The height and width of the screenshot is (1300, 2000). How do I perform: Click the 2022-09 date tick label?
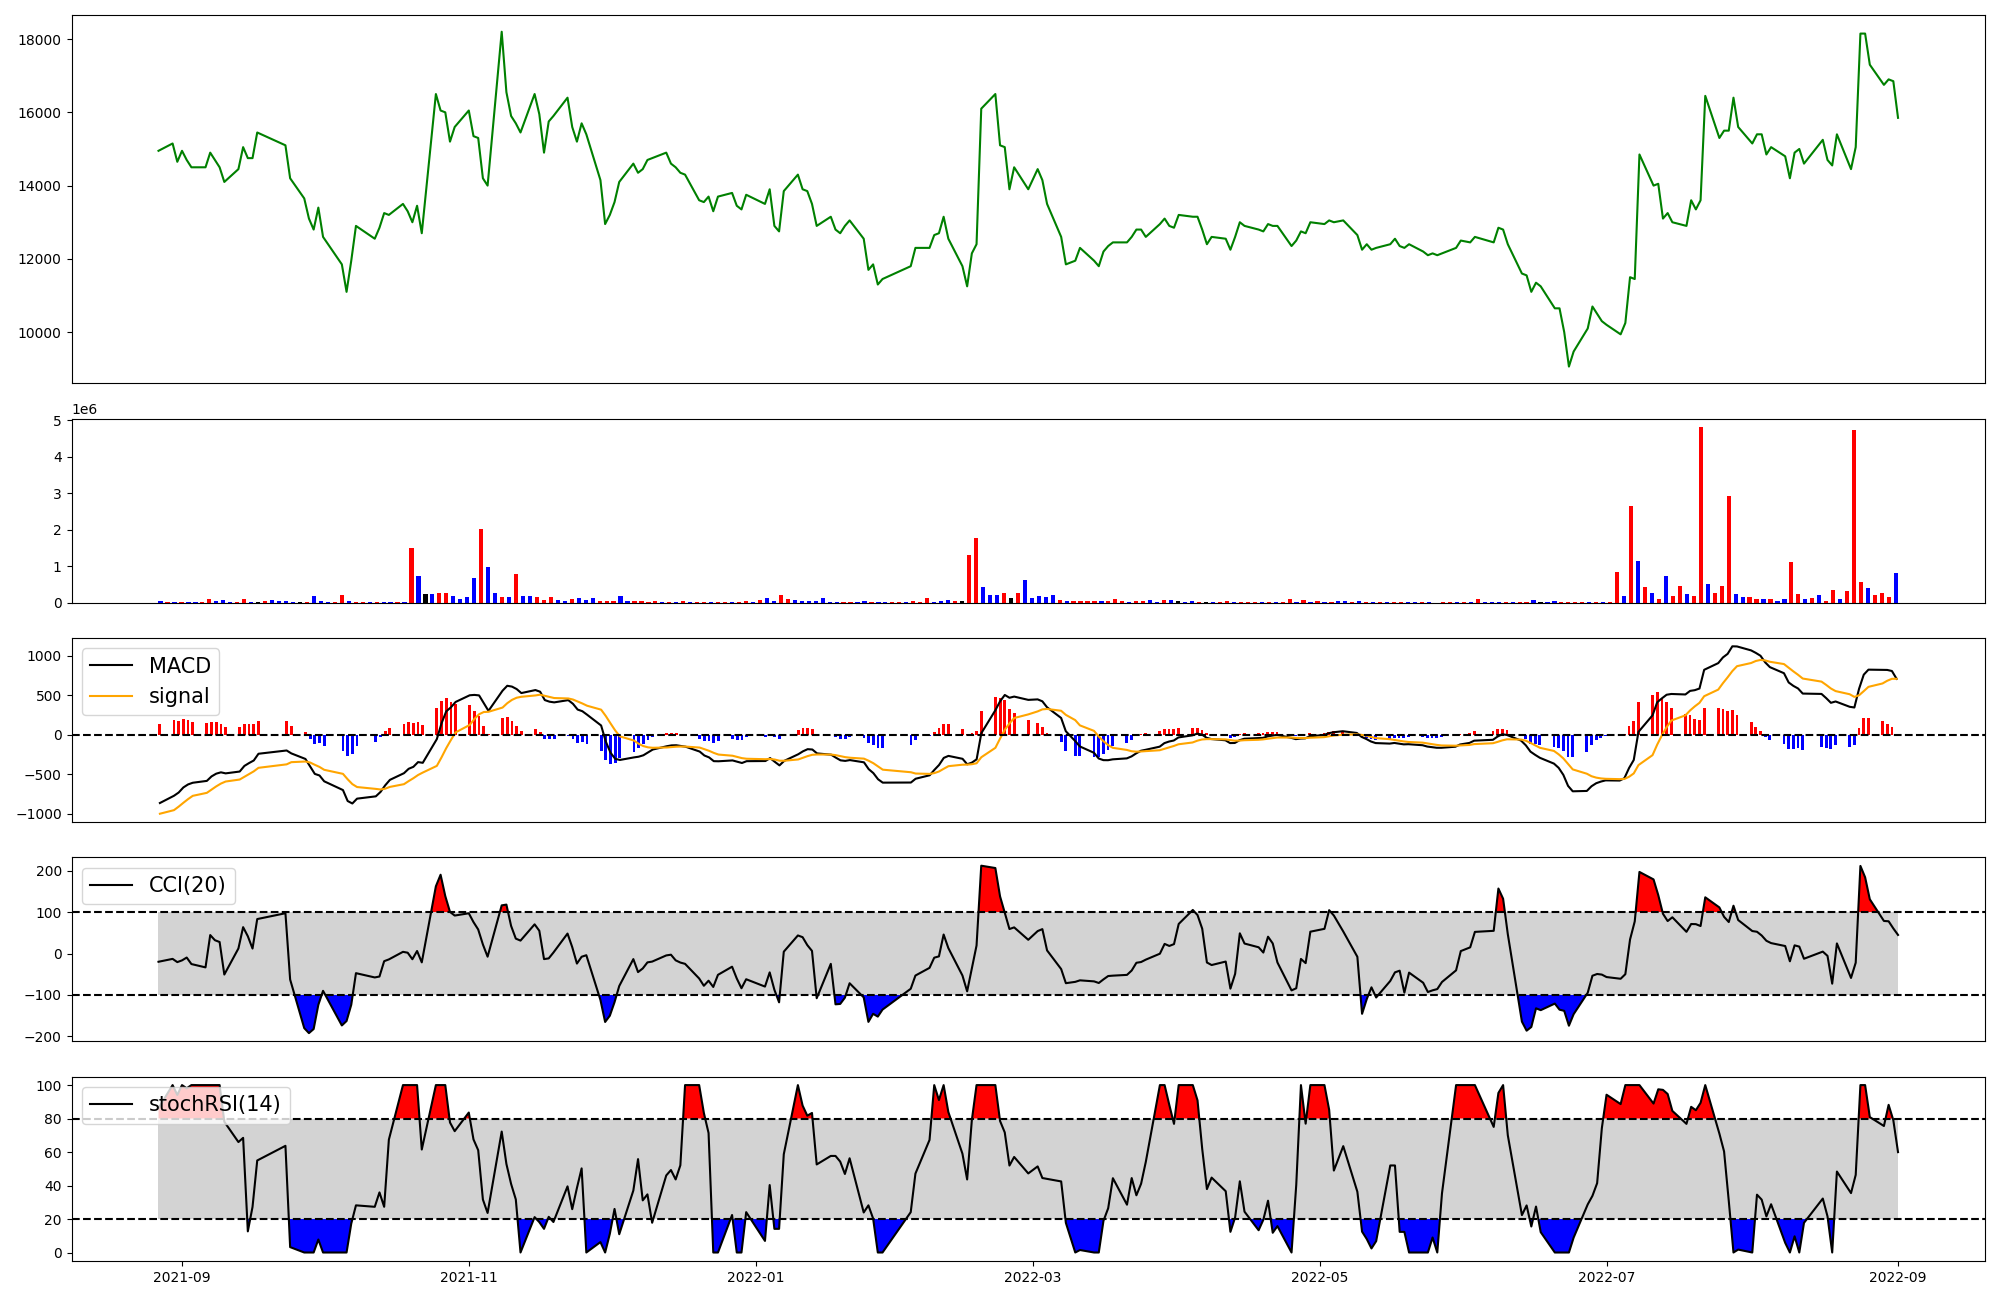(1897, 1277)
